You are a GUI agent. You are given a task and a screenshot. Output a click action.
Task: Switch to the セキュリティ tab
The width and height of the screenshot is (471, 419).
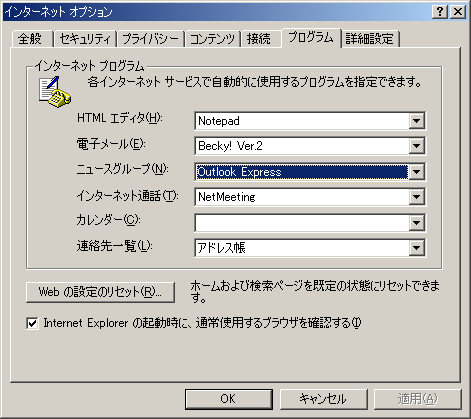(85, 39)
